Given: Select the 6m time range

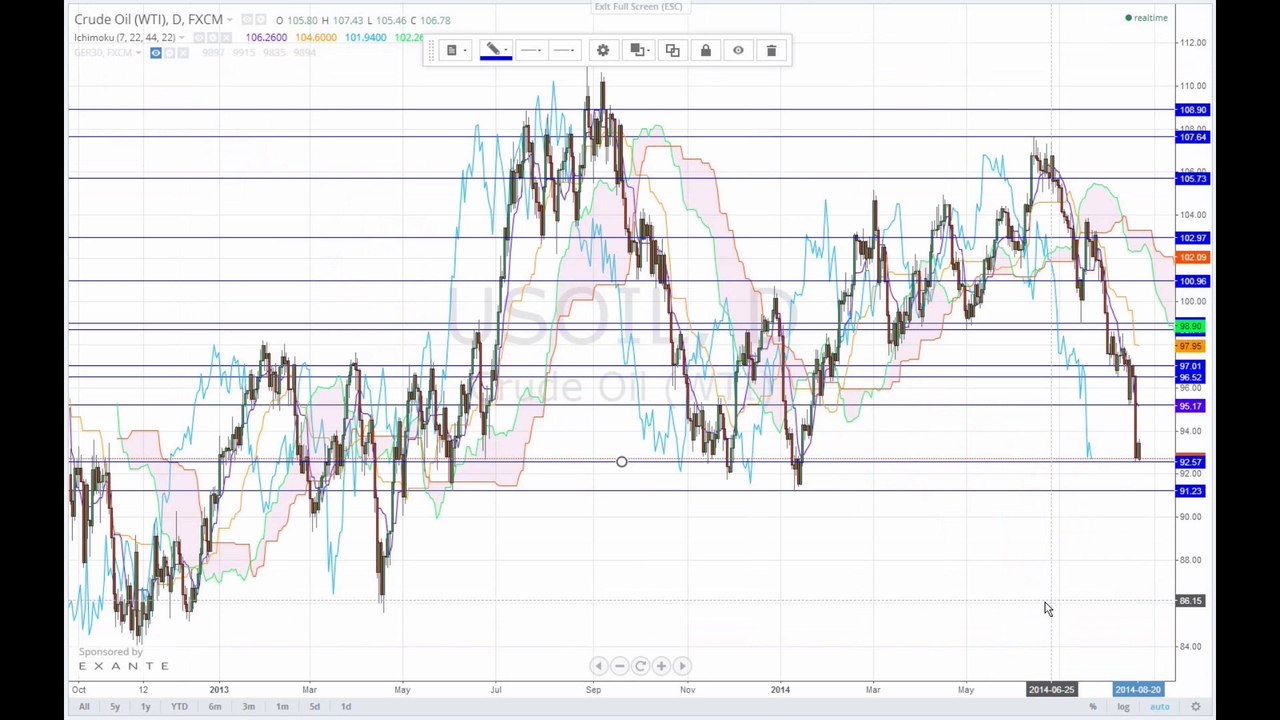Looking at the screenshot, I should [x=215, y=707].
